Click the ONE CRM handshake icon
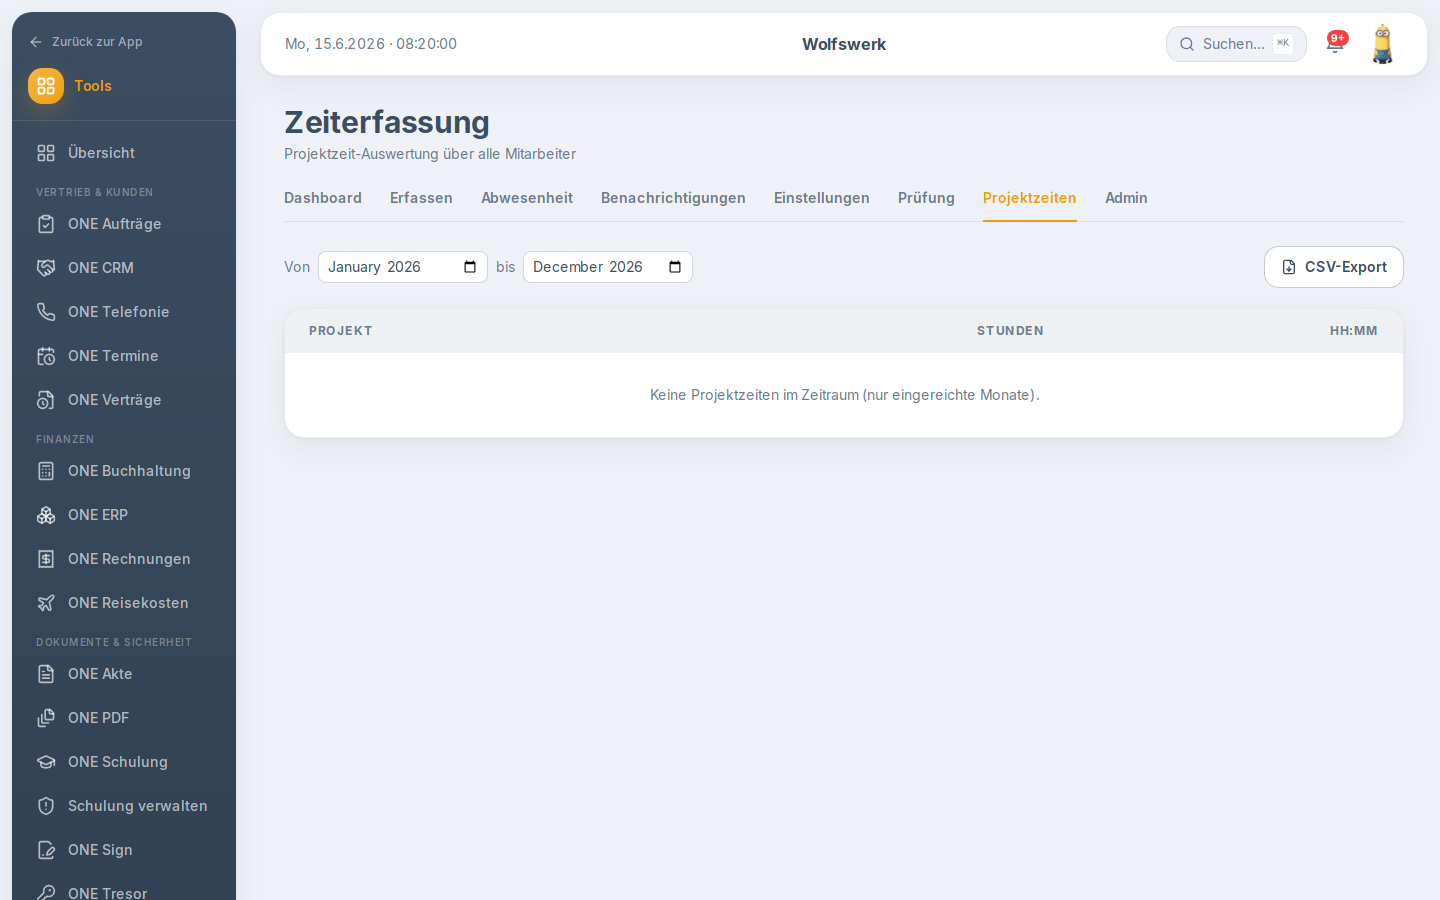 click(x=46, y=268)
